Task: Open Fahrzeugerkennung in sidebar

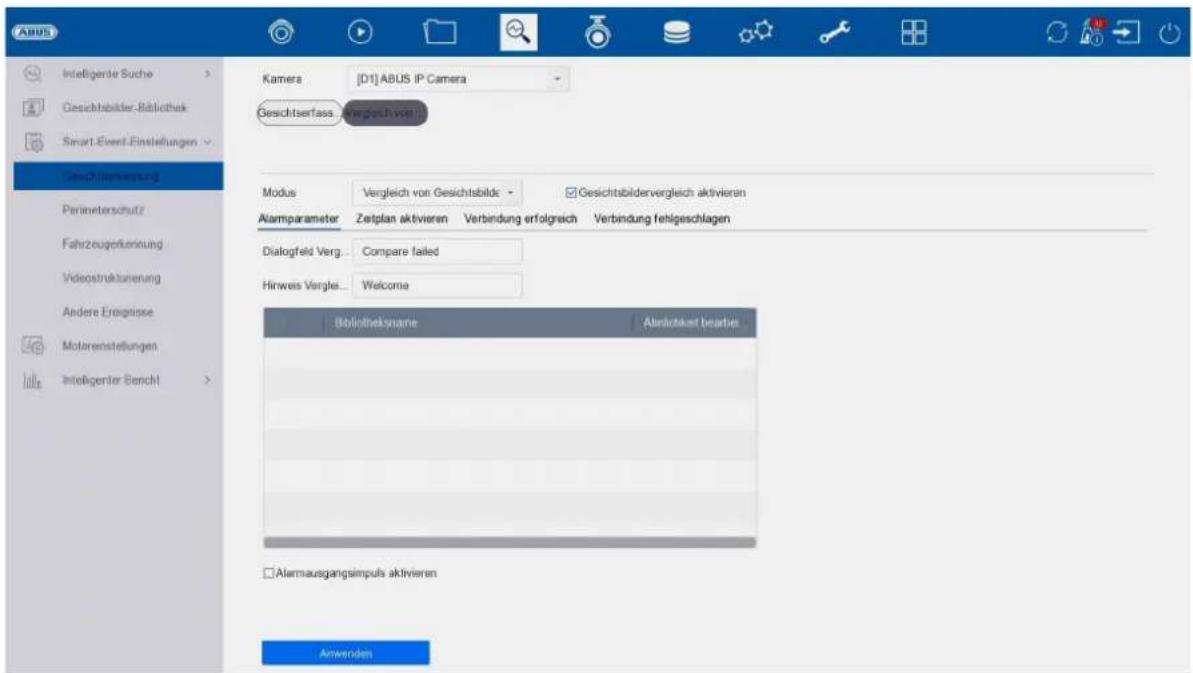Action: click(113, 243)
